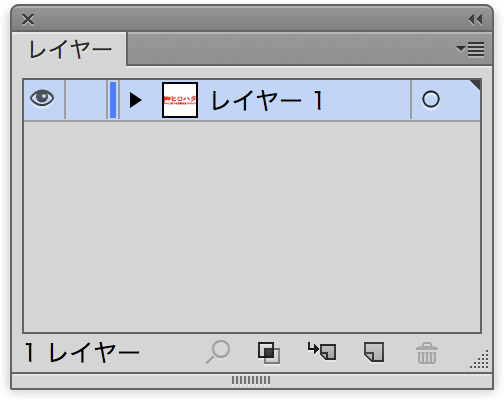The height and width of the screenshot is (404, 504).
Task: Click the trash icon to delete the selected layer
Action: click(x=427, y=353)
